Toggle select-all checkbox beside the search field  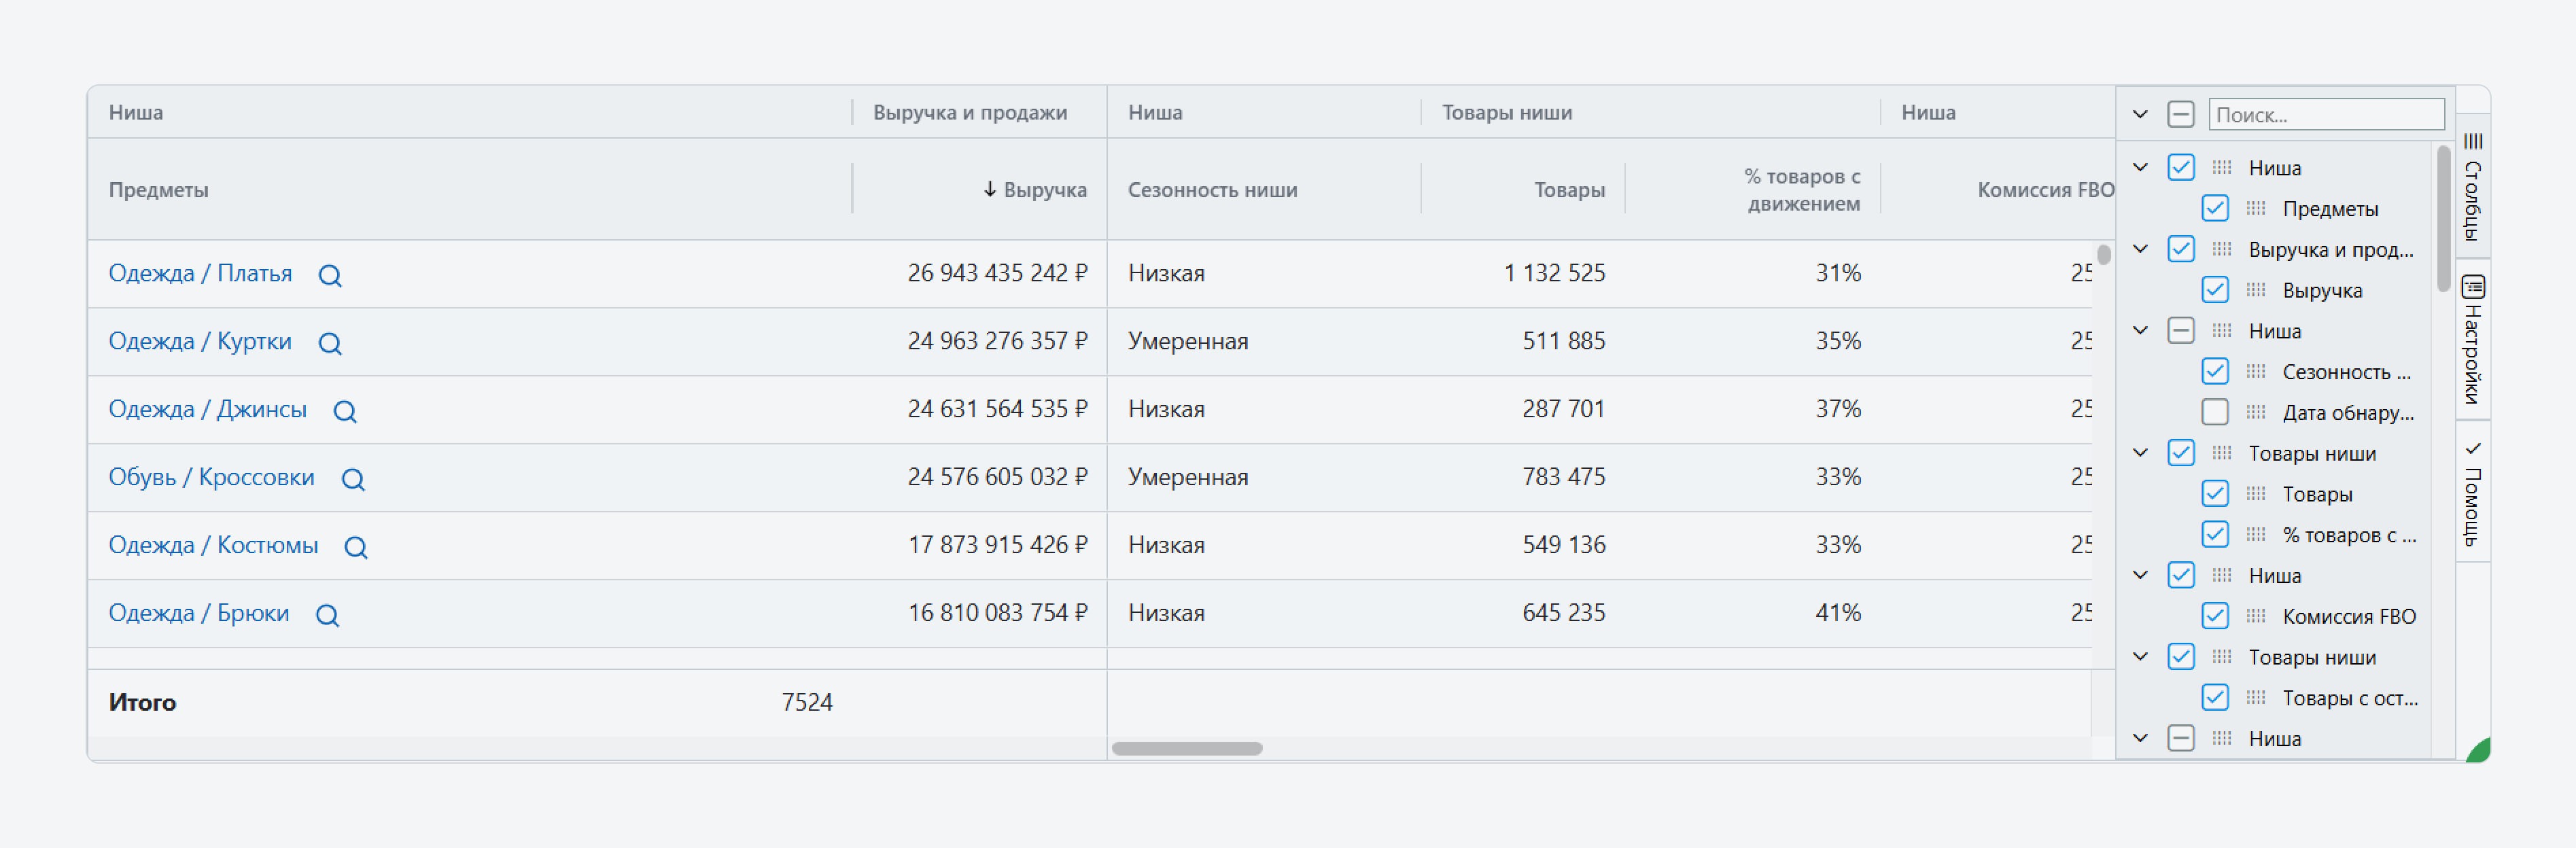pos(2181,114)
